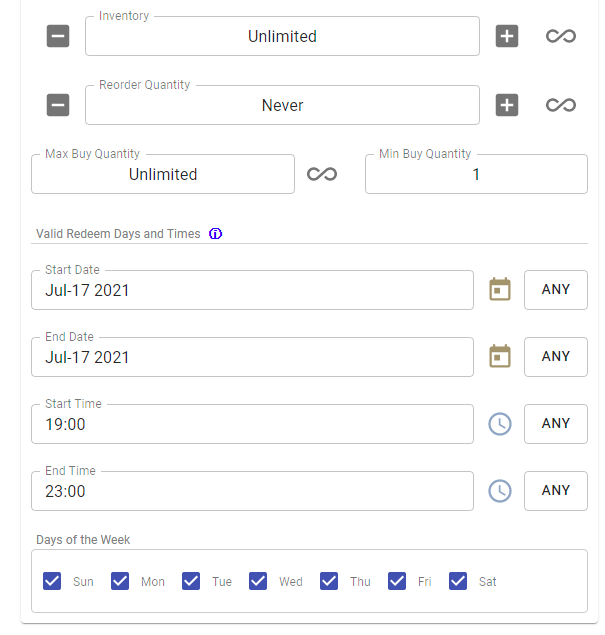Image resolution: width=605 pixels, height=635 pixels.
Task: Focus the Min Buy Quantity field
Action: click(x=476, y=175)
